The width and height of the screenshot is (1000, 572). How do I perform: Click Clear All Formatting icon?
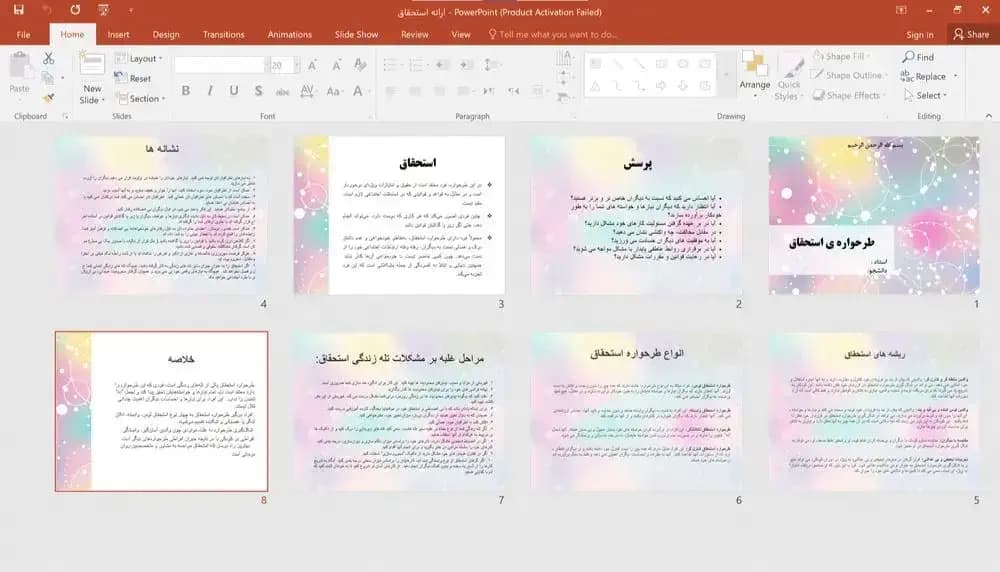tap(360, 64)
